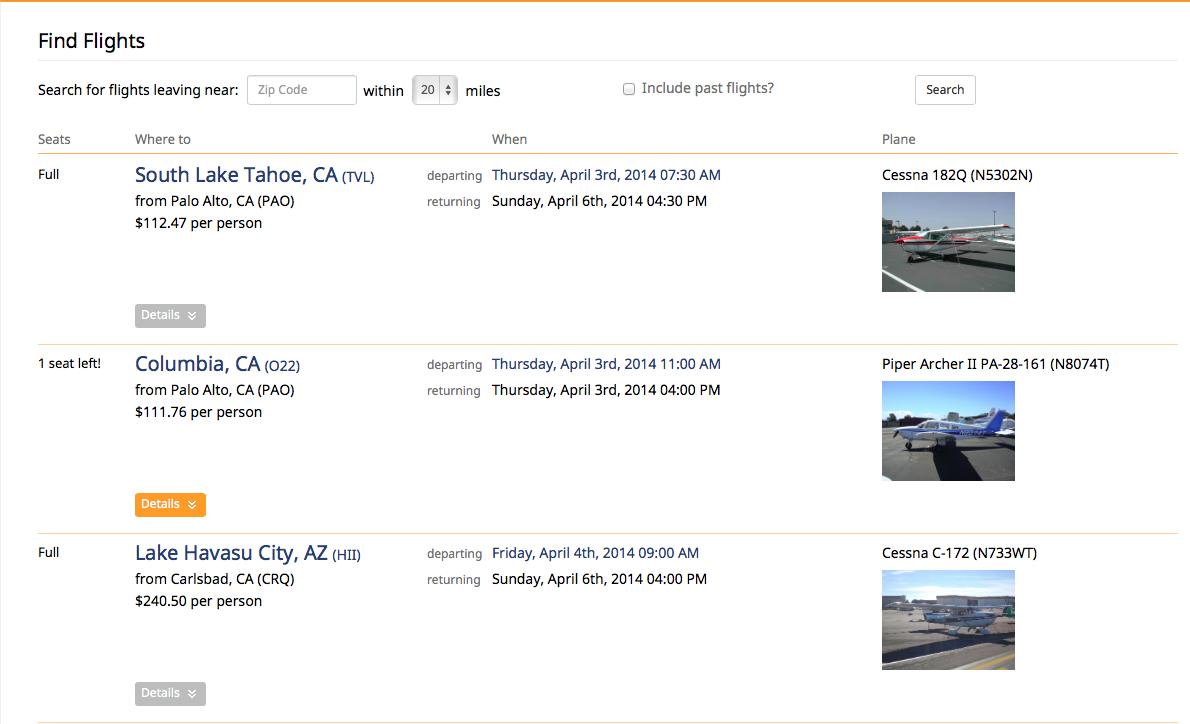
Task: View the Cessna C-172 plane photo
Action: point(948,620)
